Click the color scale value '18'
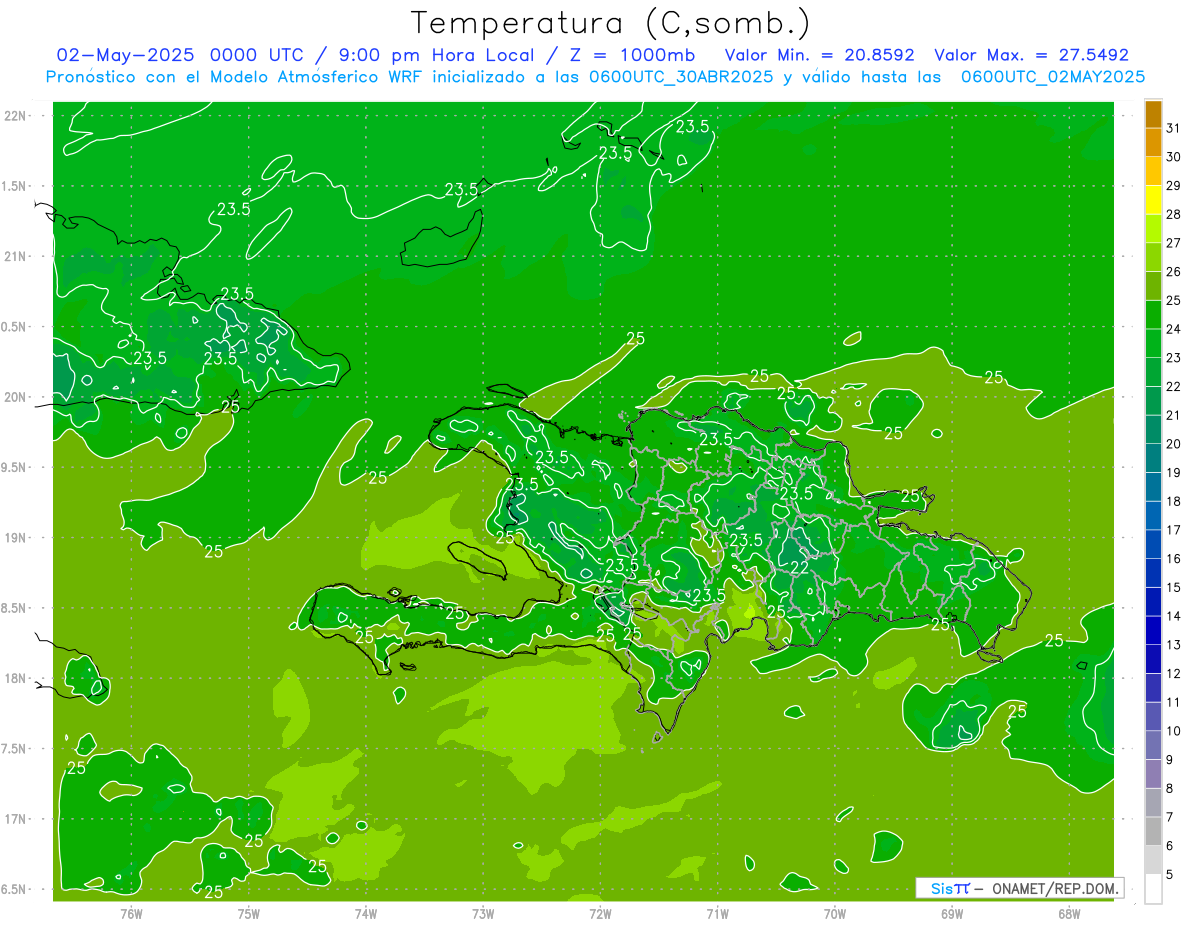Screen dimensions: 1200x927 1173,501
